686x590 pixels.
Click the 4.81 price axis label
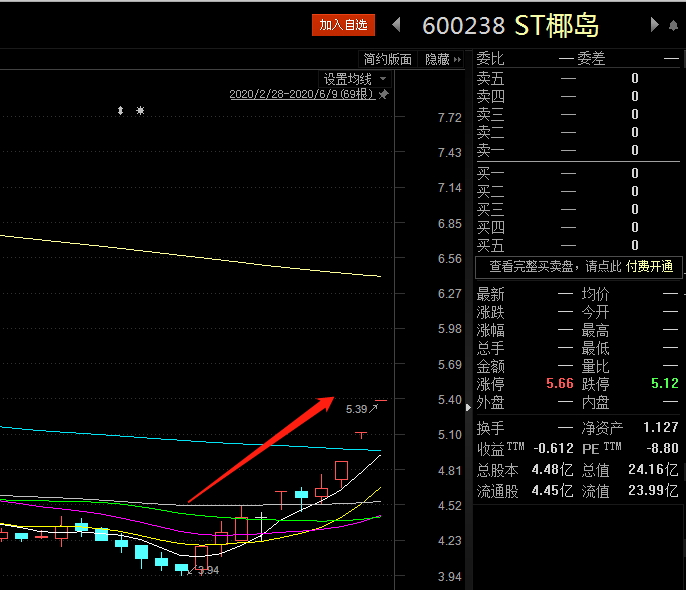click(450, 471)
